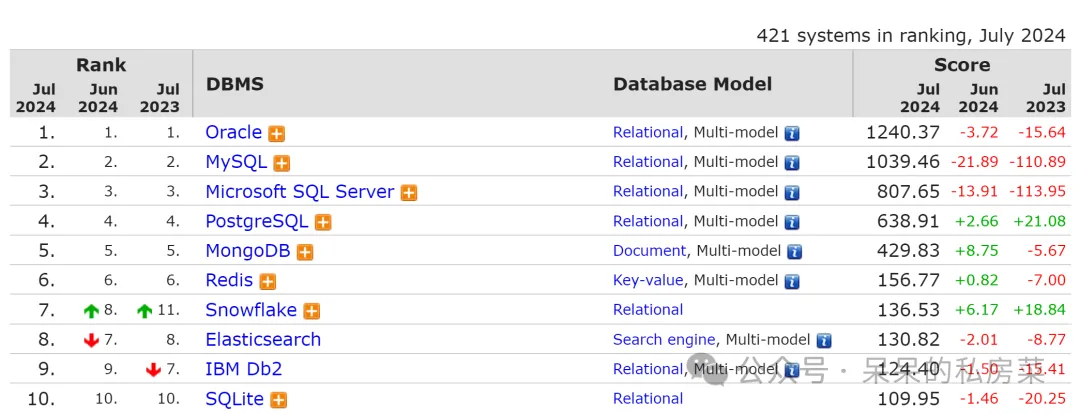Viewport: 1080px width, 414px height.
Task: Click the plus icon next to SQLite
Action: click(278, 400)
